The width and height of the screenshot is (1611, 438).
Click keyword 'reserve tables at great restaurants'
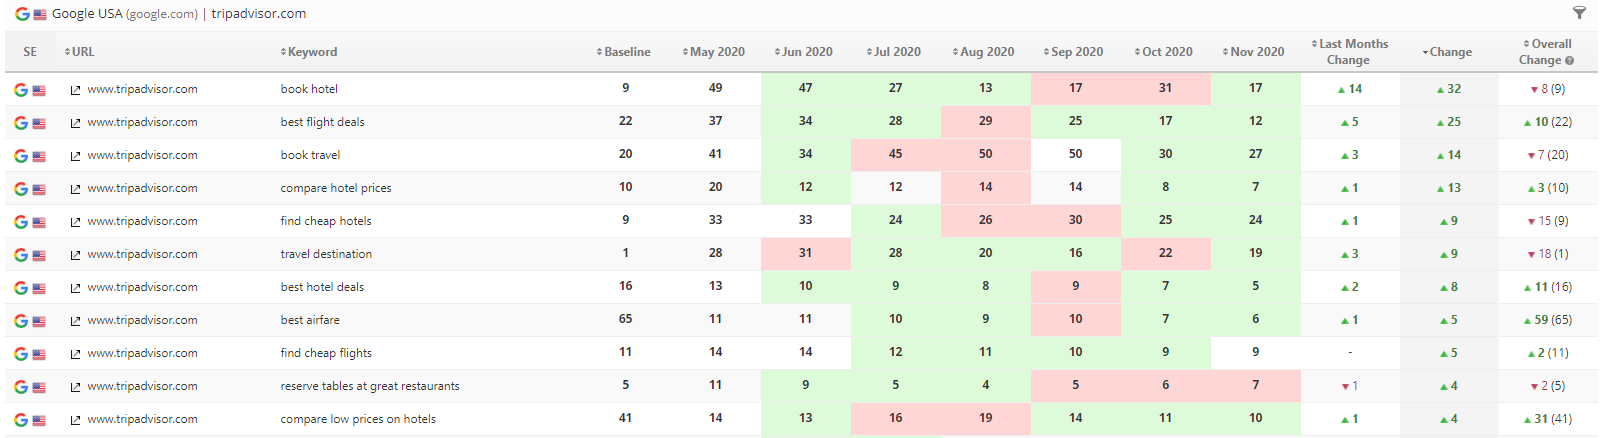(370, 386)
